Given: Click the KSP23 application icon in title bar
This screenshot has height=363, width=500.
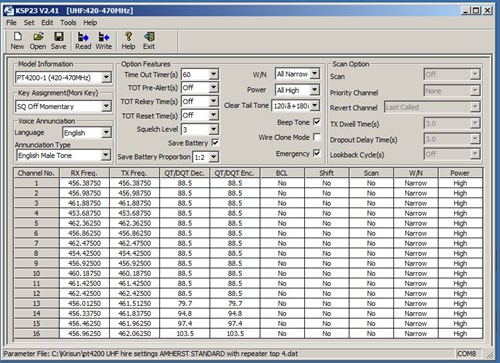Looking at the screenshot, I should 8,10.
